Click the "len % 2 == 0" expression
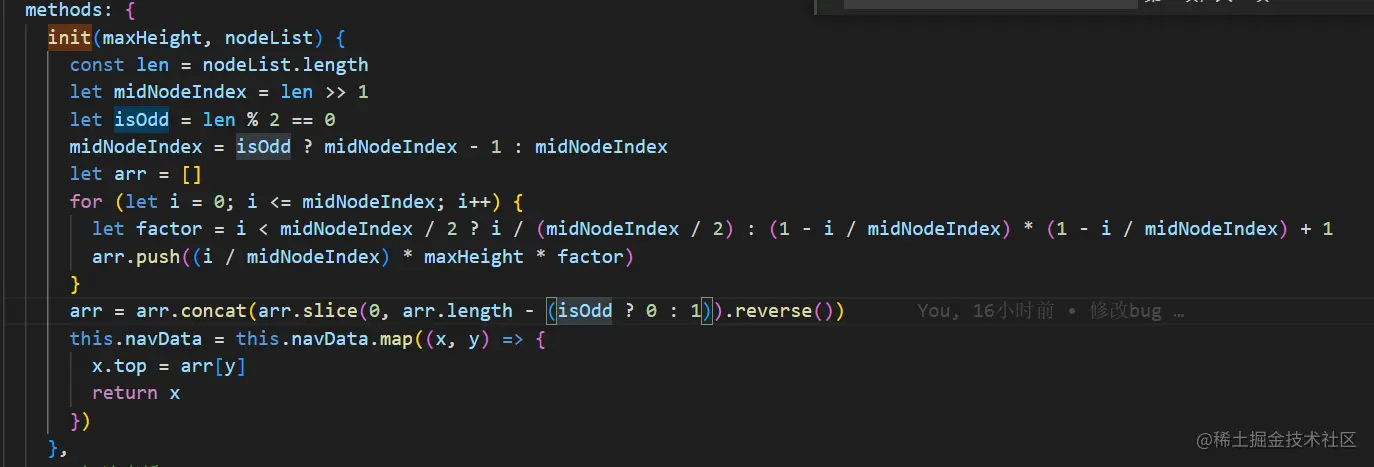Screen dimensions: 1374x467 click(269, 120)
